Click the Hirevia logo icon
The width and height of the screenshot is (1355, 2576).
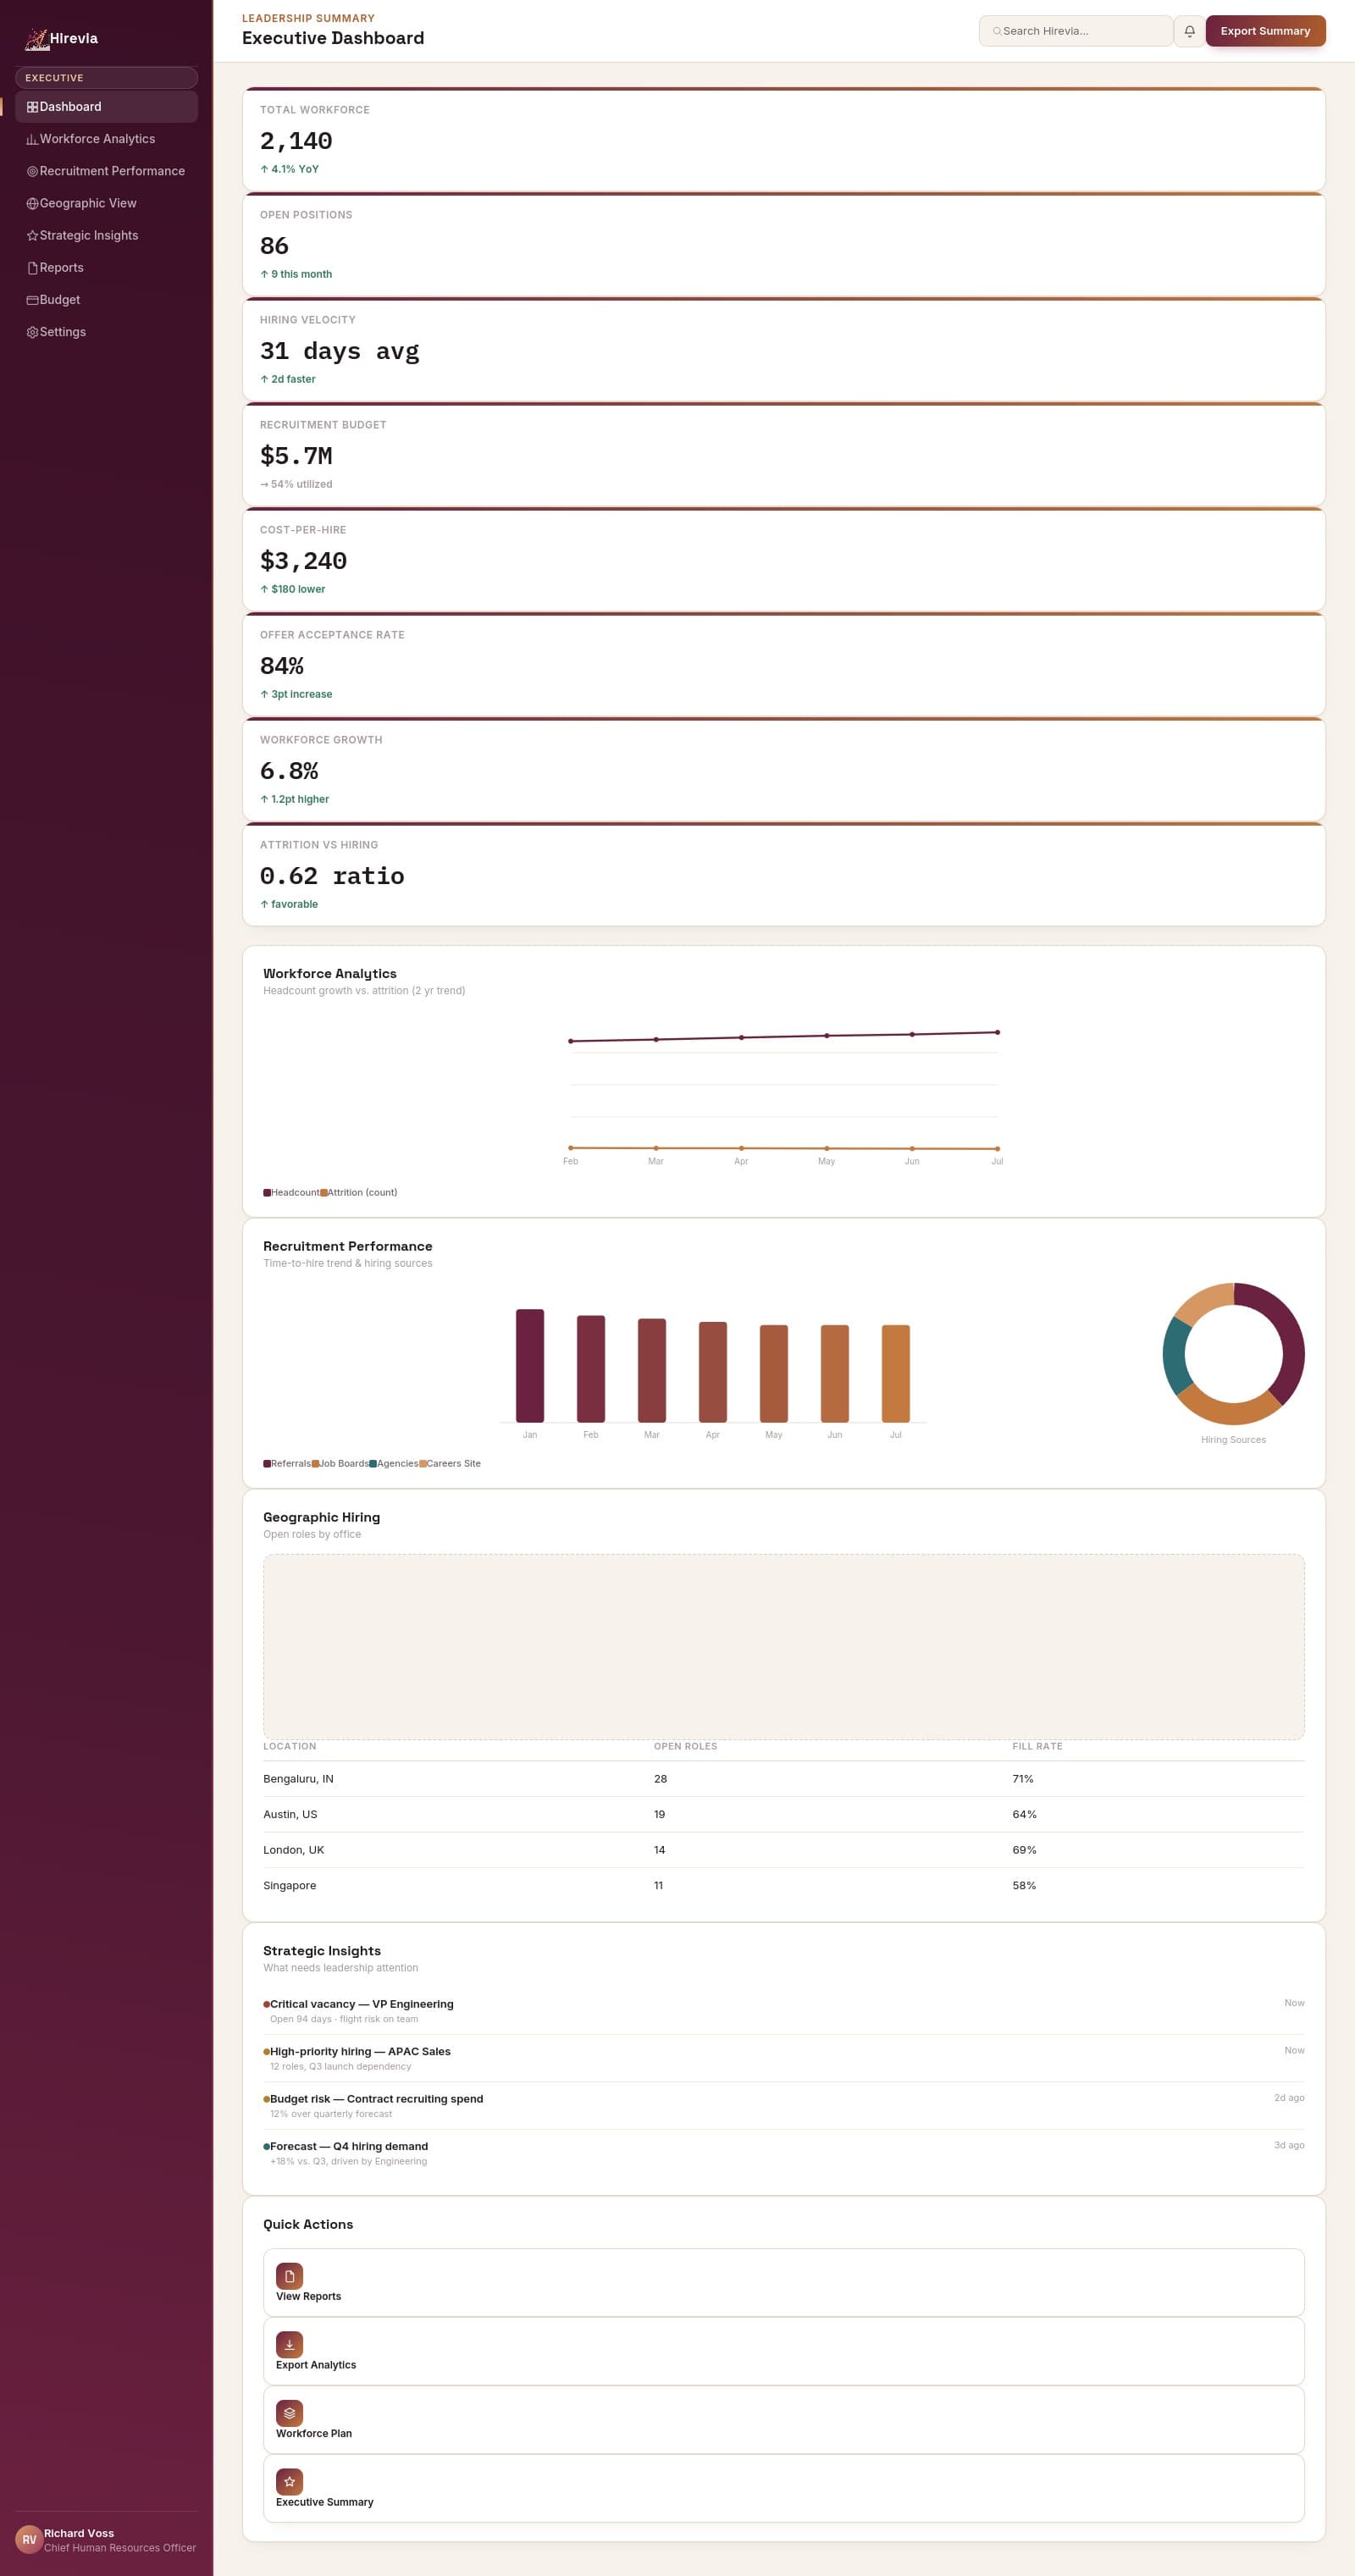(37, 39)
